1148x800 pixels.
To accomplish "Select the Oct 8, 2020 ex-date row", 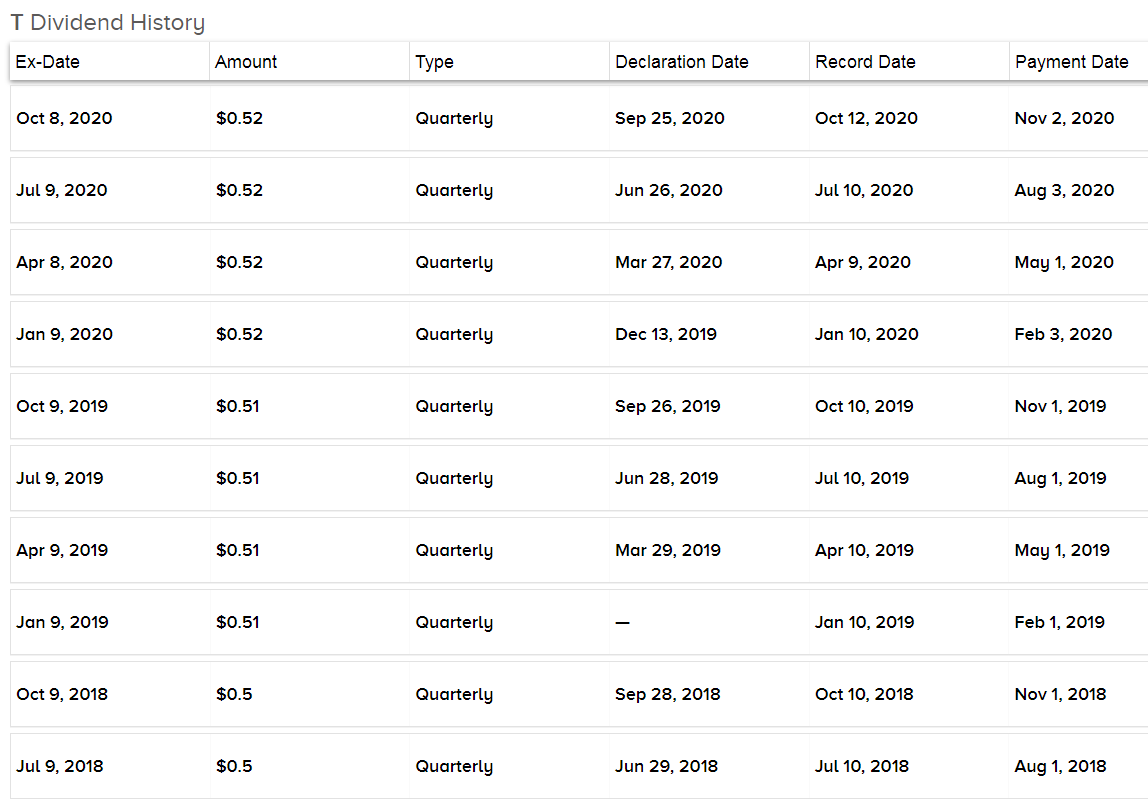I will 579,119.
